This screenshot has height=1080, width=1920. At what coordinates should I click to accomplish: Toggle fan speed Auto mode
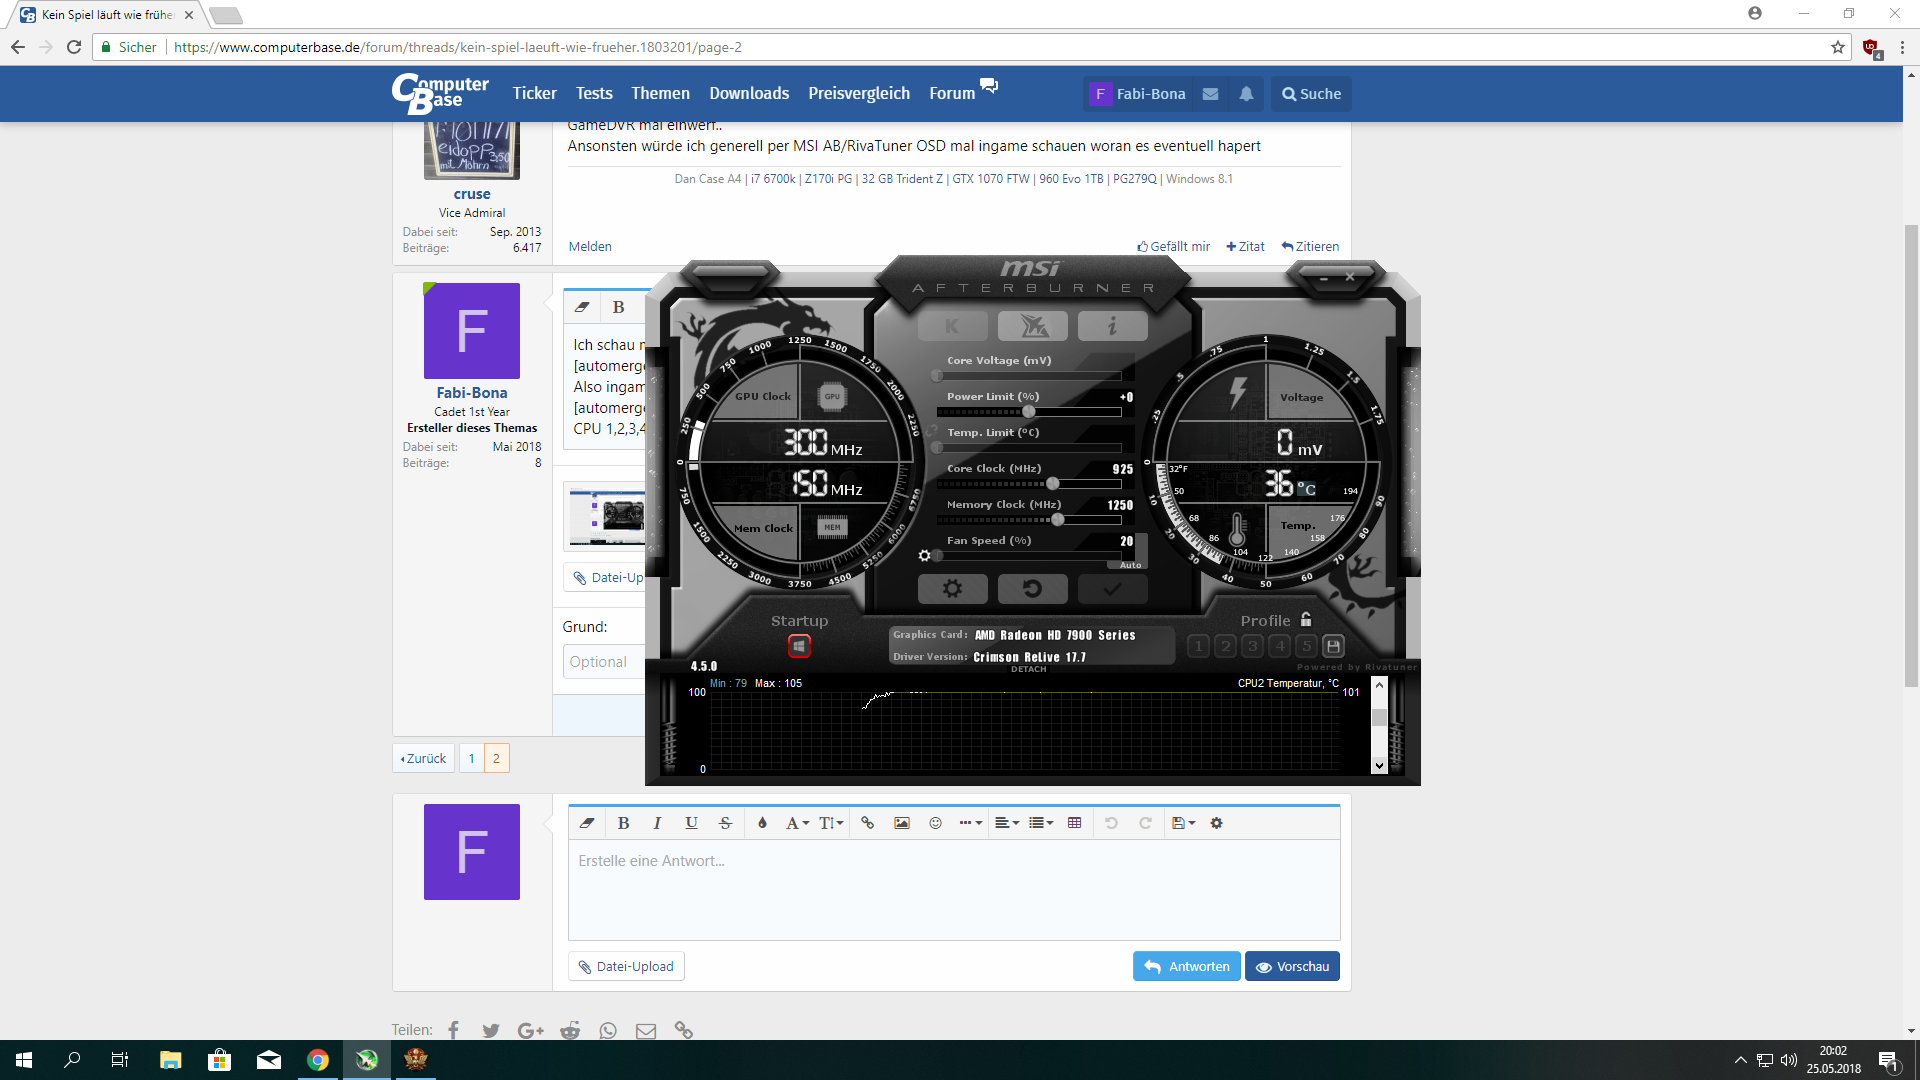pyautogui.click(x=1130, y=565)
